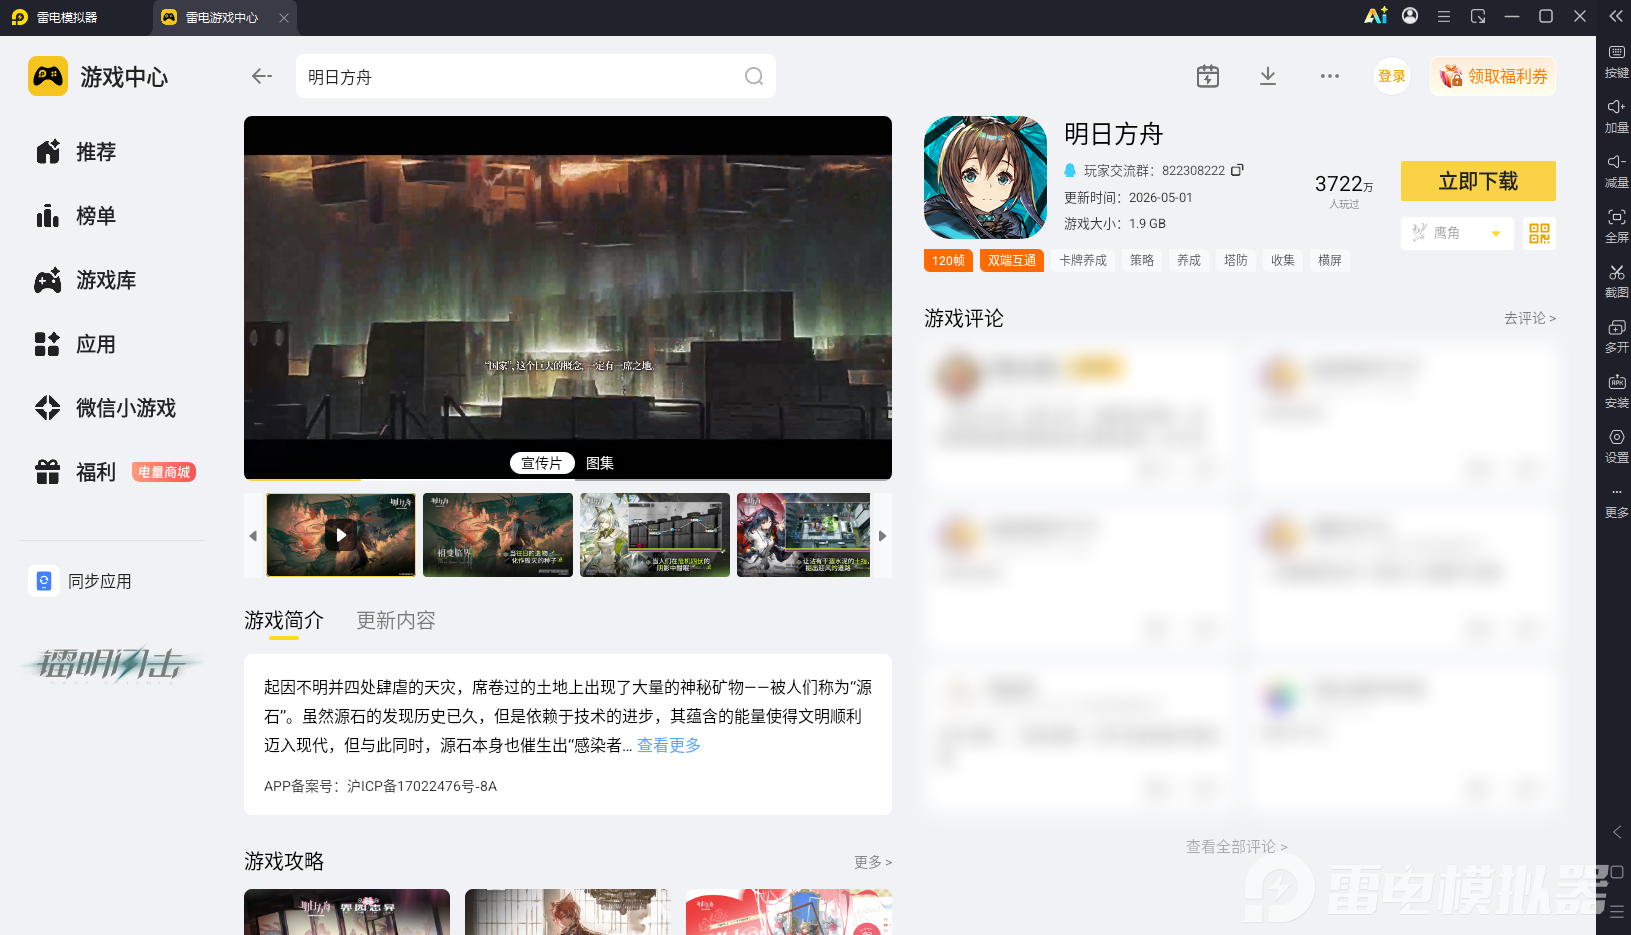The image size is (1631, 935).
Task: Click the 横屏 orientation tag
Action: click(x=1330, y=261)
